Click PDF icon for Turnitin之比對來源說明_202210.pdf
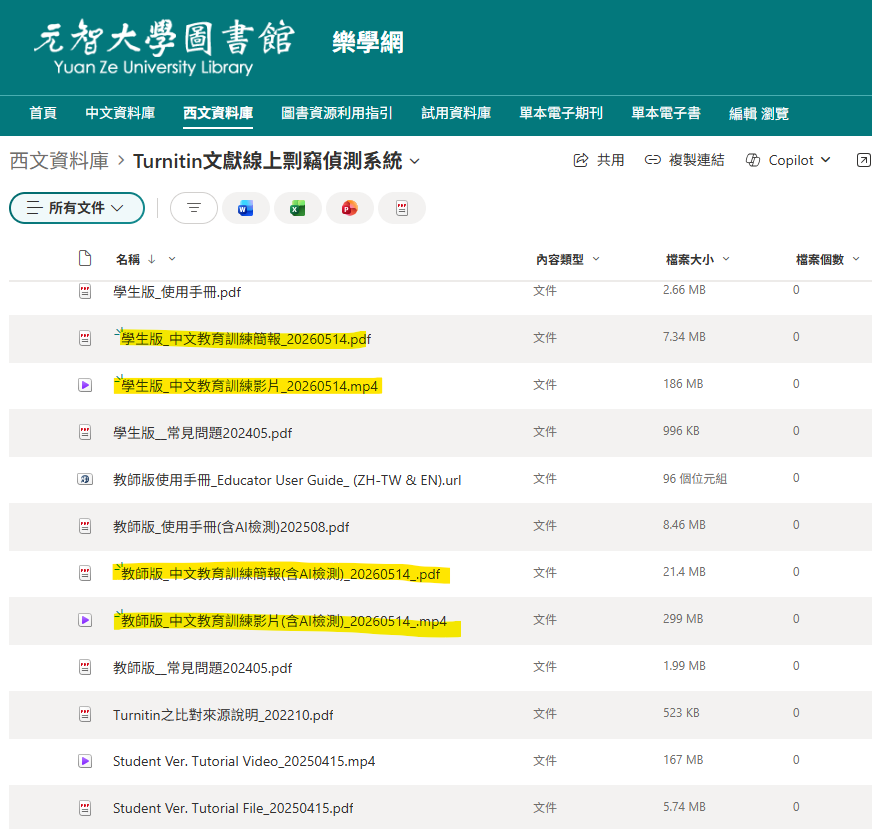This screenshot has height=829, width=872. pos(85,714)
